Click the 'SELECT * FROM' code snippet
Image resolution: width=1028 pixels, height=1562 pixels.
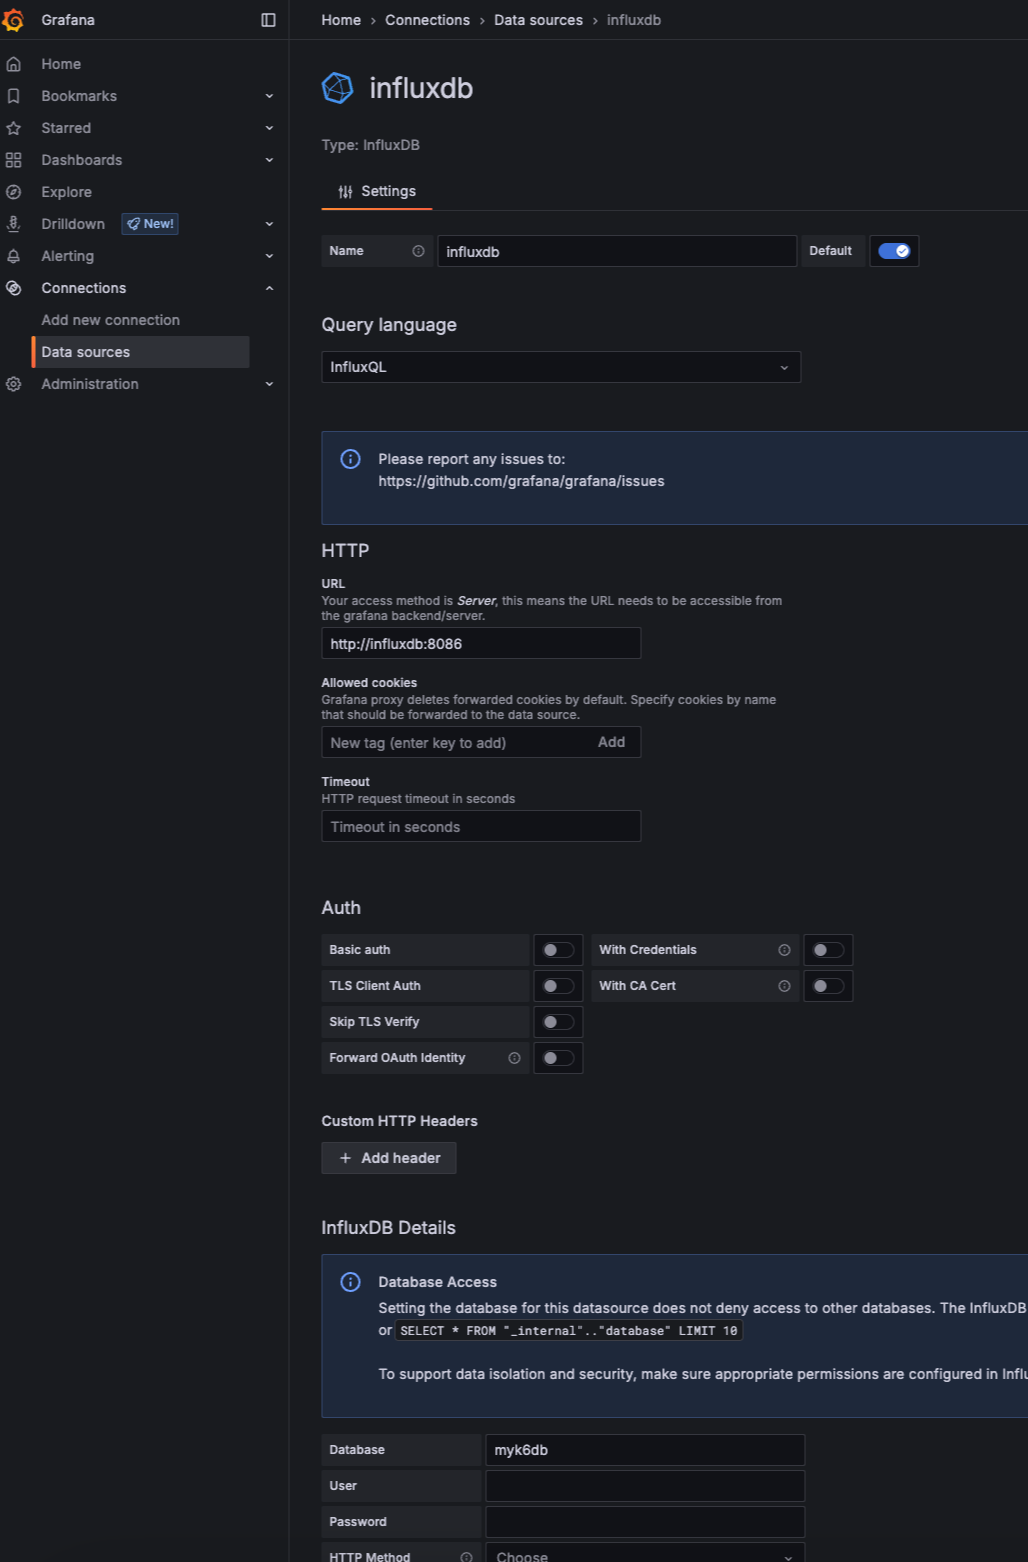click(x=569, y=1331)
